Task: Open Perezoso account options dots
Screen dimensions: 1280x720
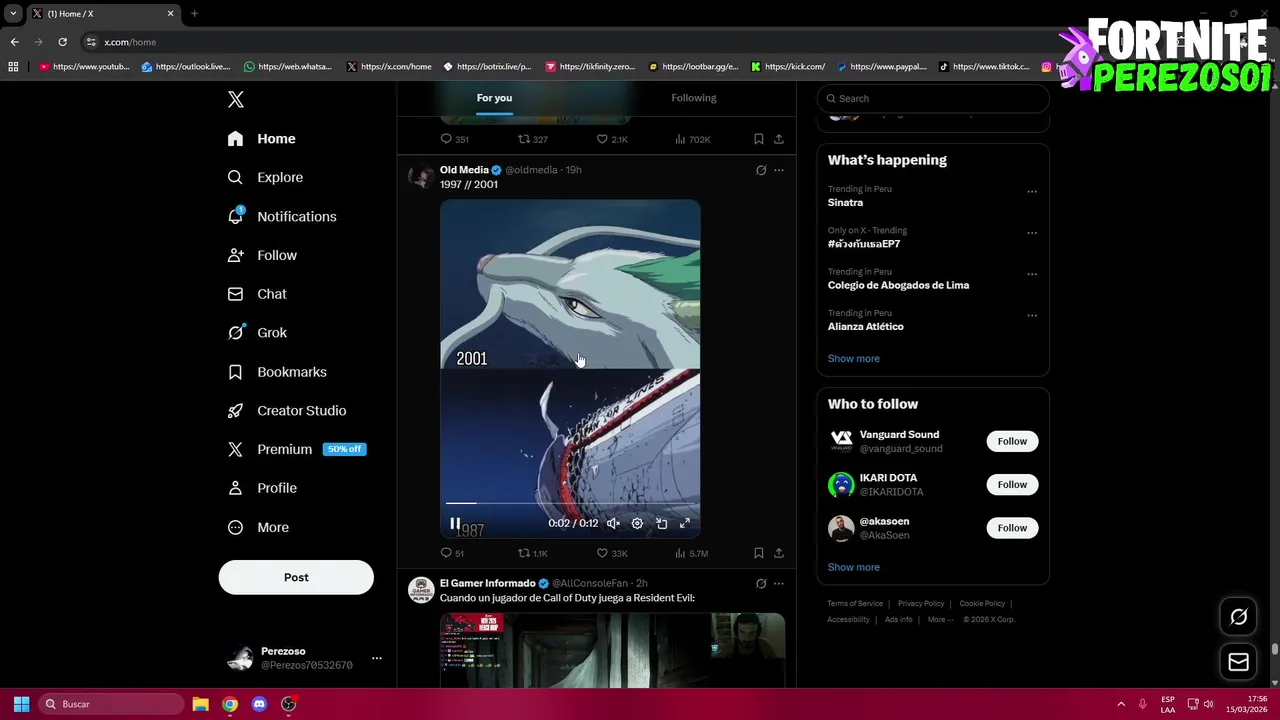Action: pyautogui.click(x=377, y=658)
